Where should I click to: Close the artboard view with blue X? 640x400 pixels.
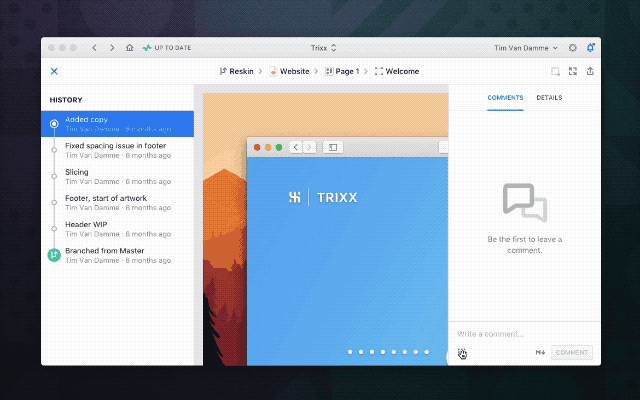pos(54,71)
